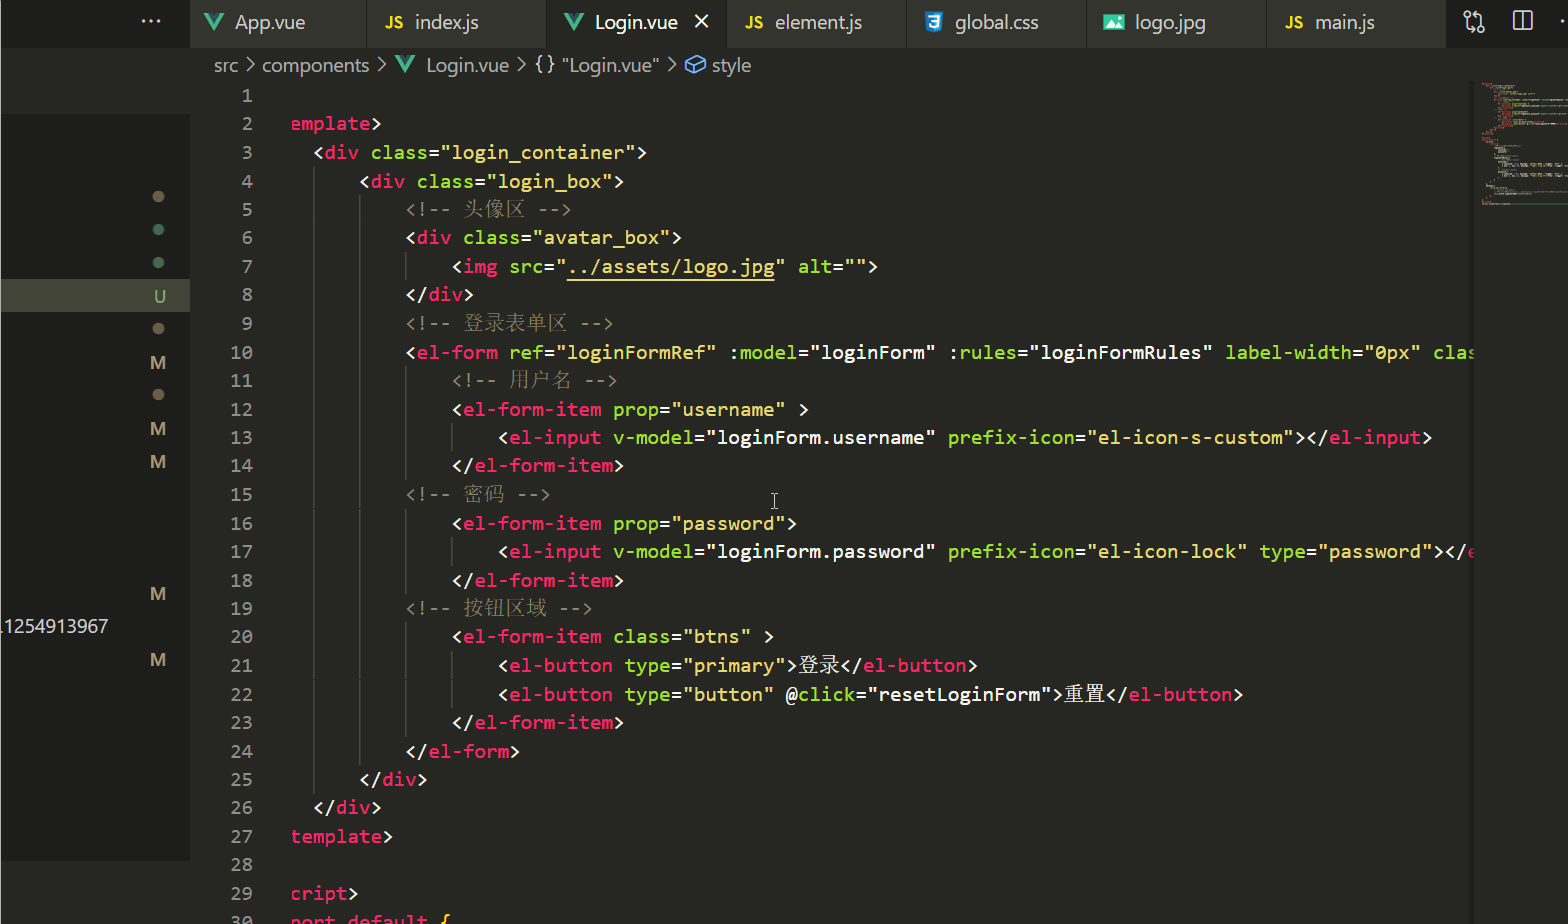Click line number 27 in the gutter
The image size is (1568, 924).
coord(241,836)
